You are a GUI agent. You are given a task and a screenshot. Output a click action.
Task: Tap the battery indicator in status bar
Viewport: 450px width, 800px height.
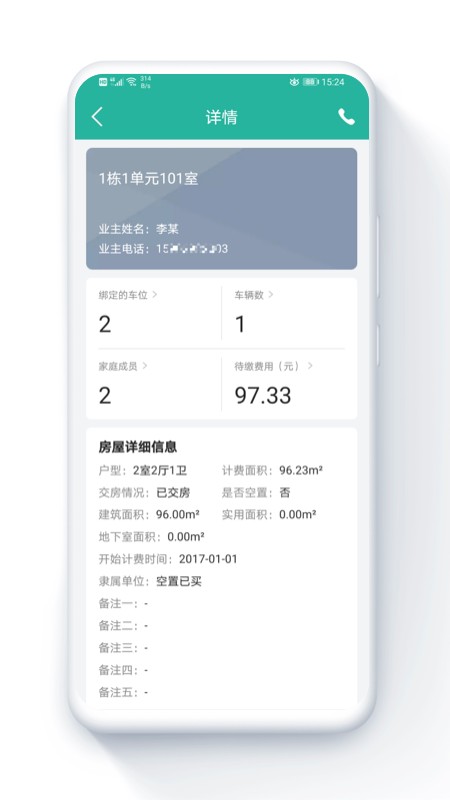310,82
